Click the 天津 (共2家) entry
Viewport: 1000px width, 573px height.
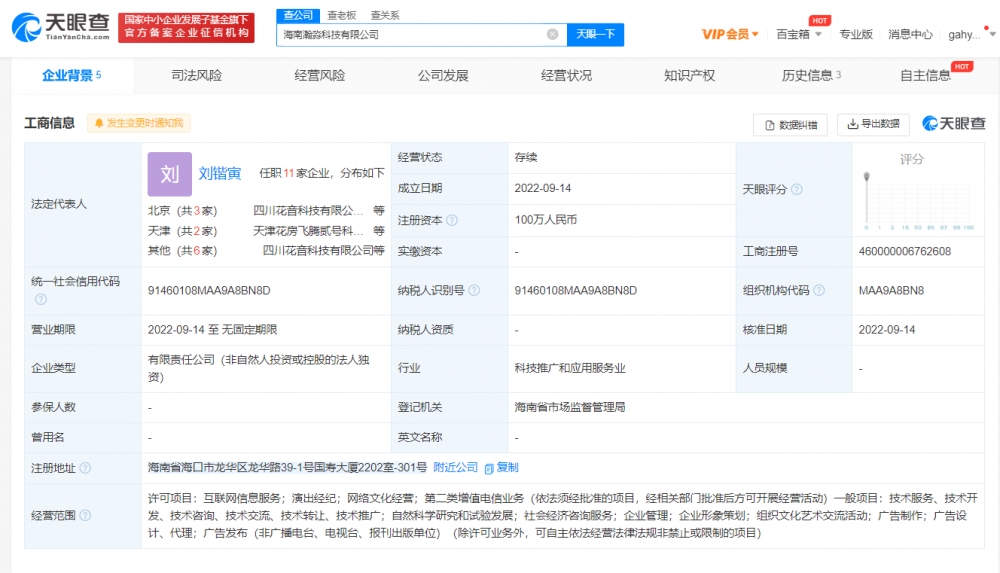point(182,230)
